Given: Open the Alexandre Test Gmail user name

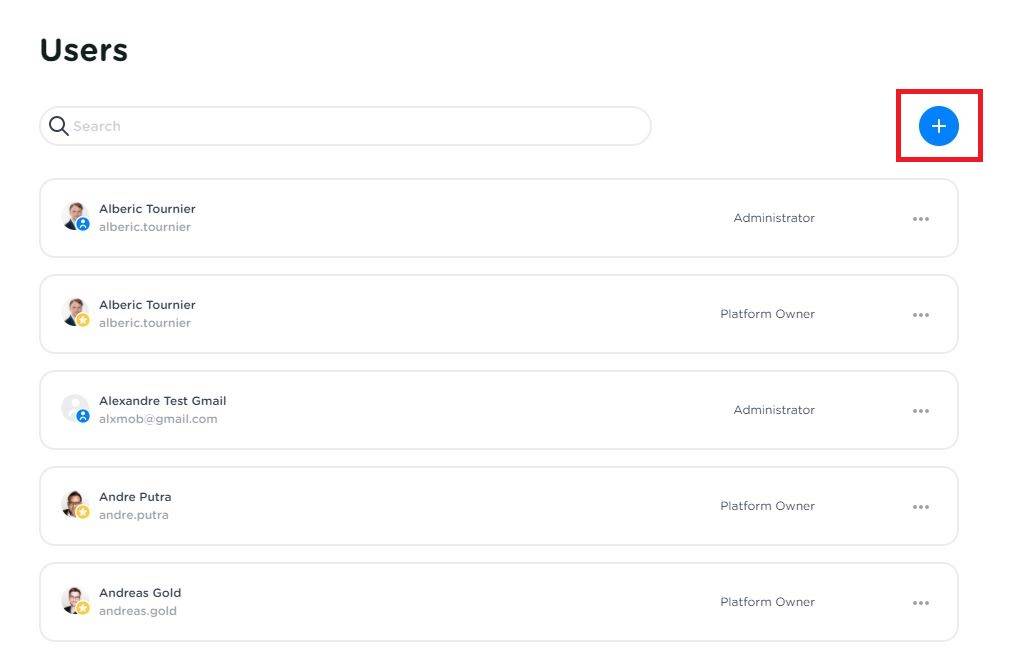Looking at the screenshot, I should 162,401.
